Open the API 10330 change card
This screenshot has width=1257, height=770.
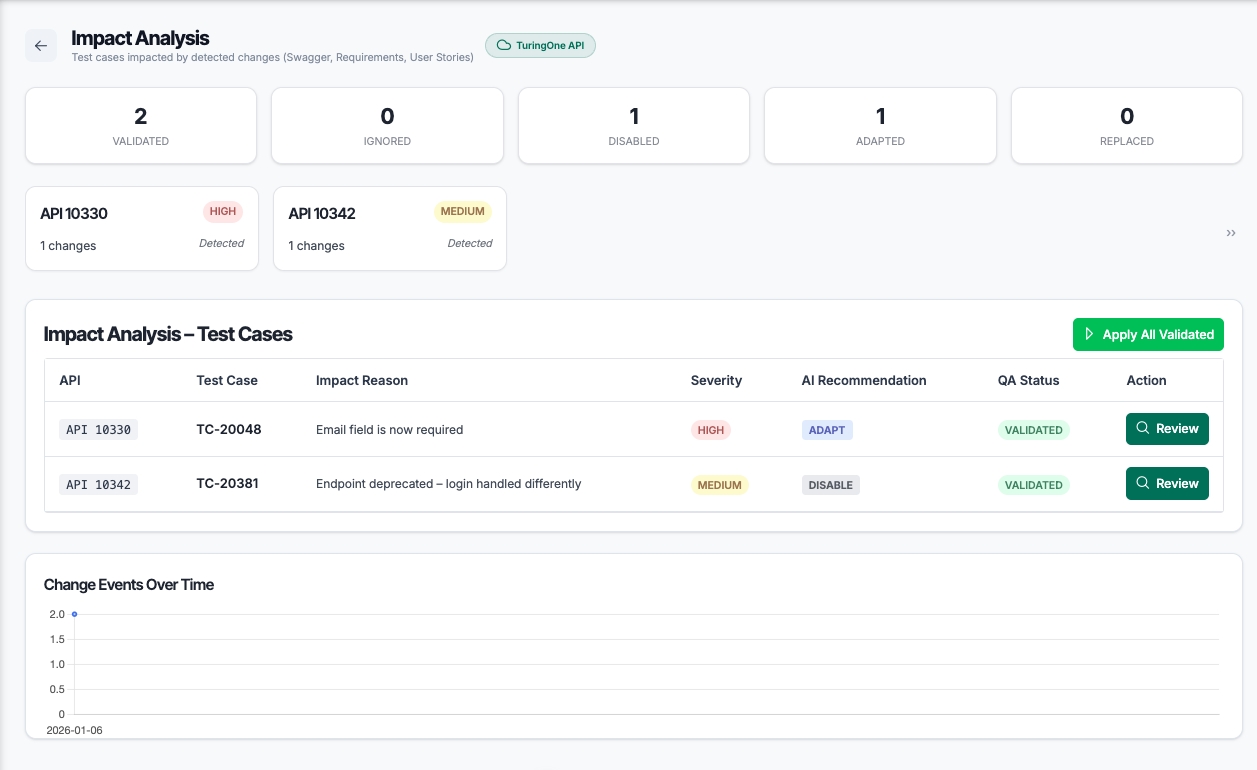142,228
